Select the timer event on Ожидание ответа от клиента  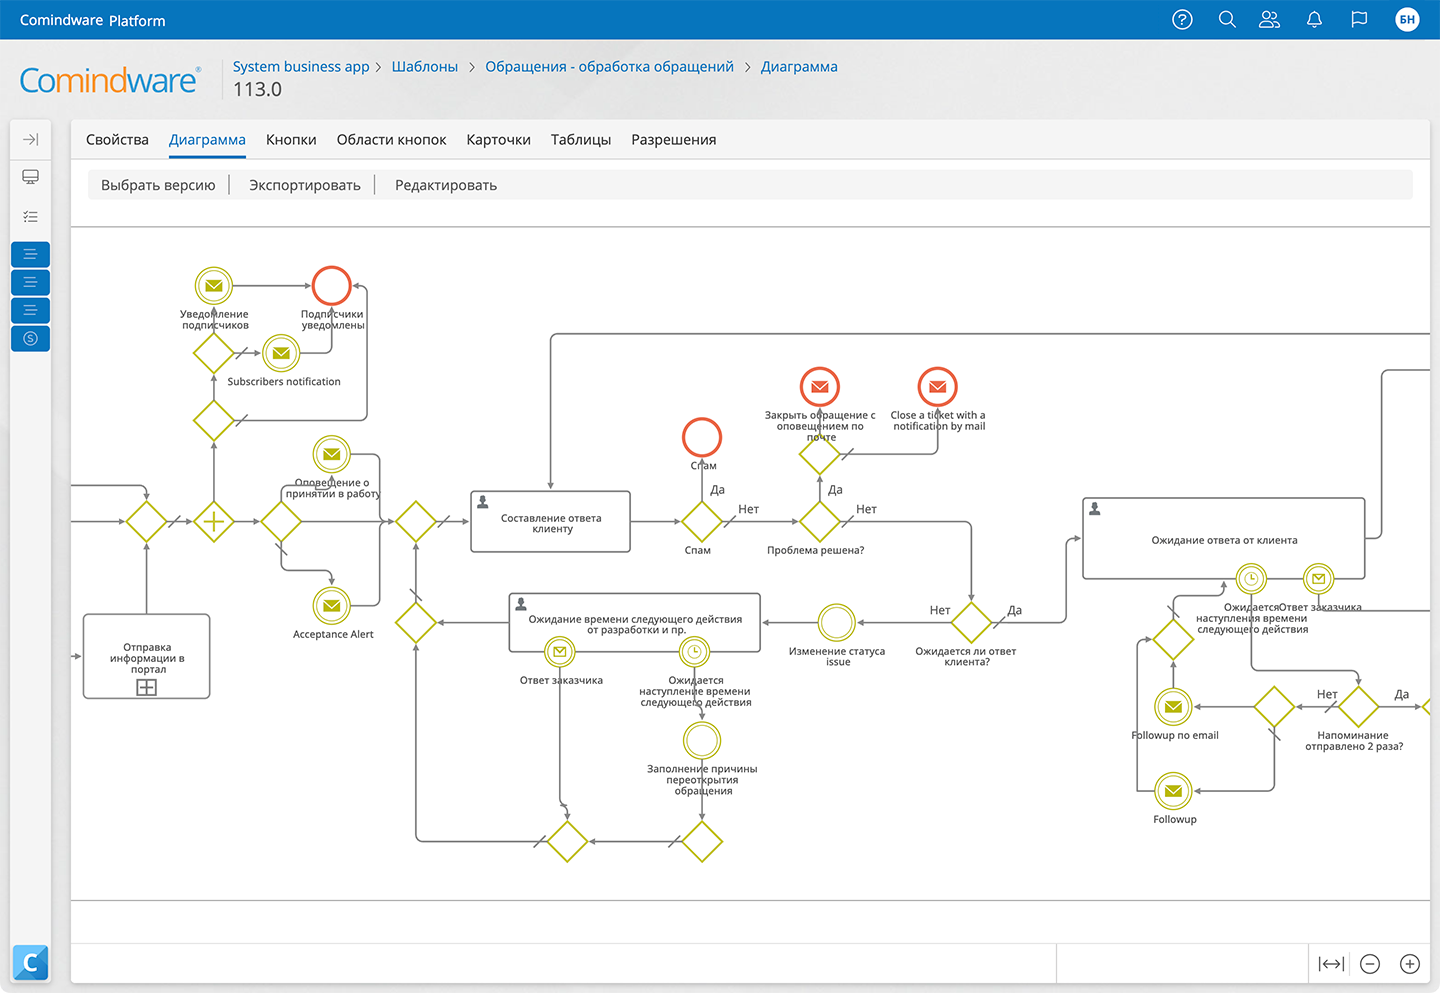coord(1251,578)
